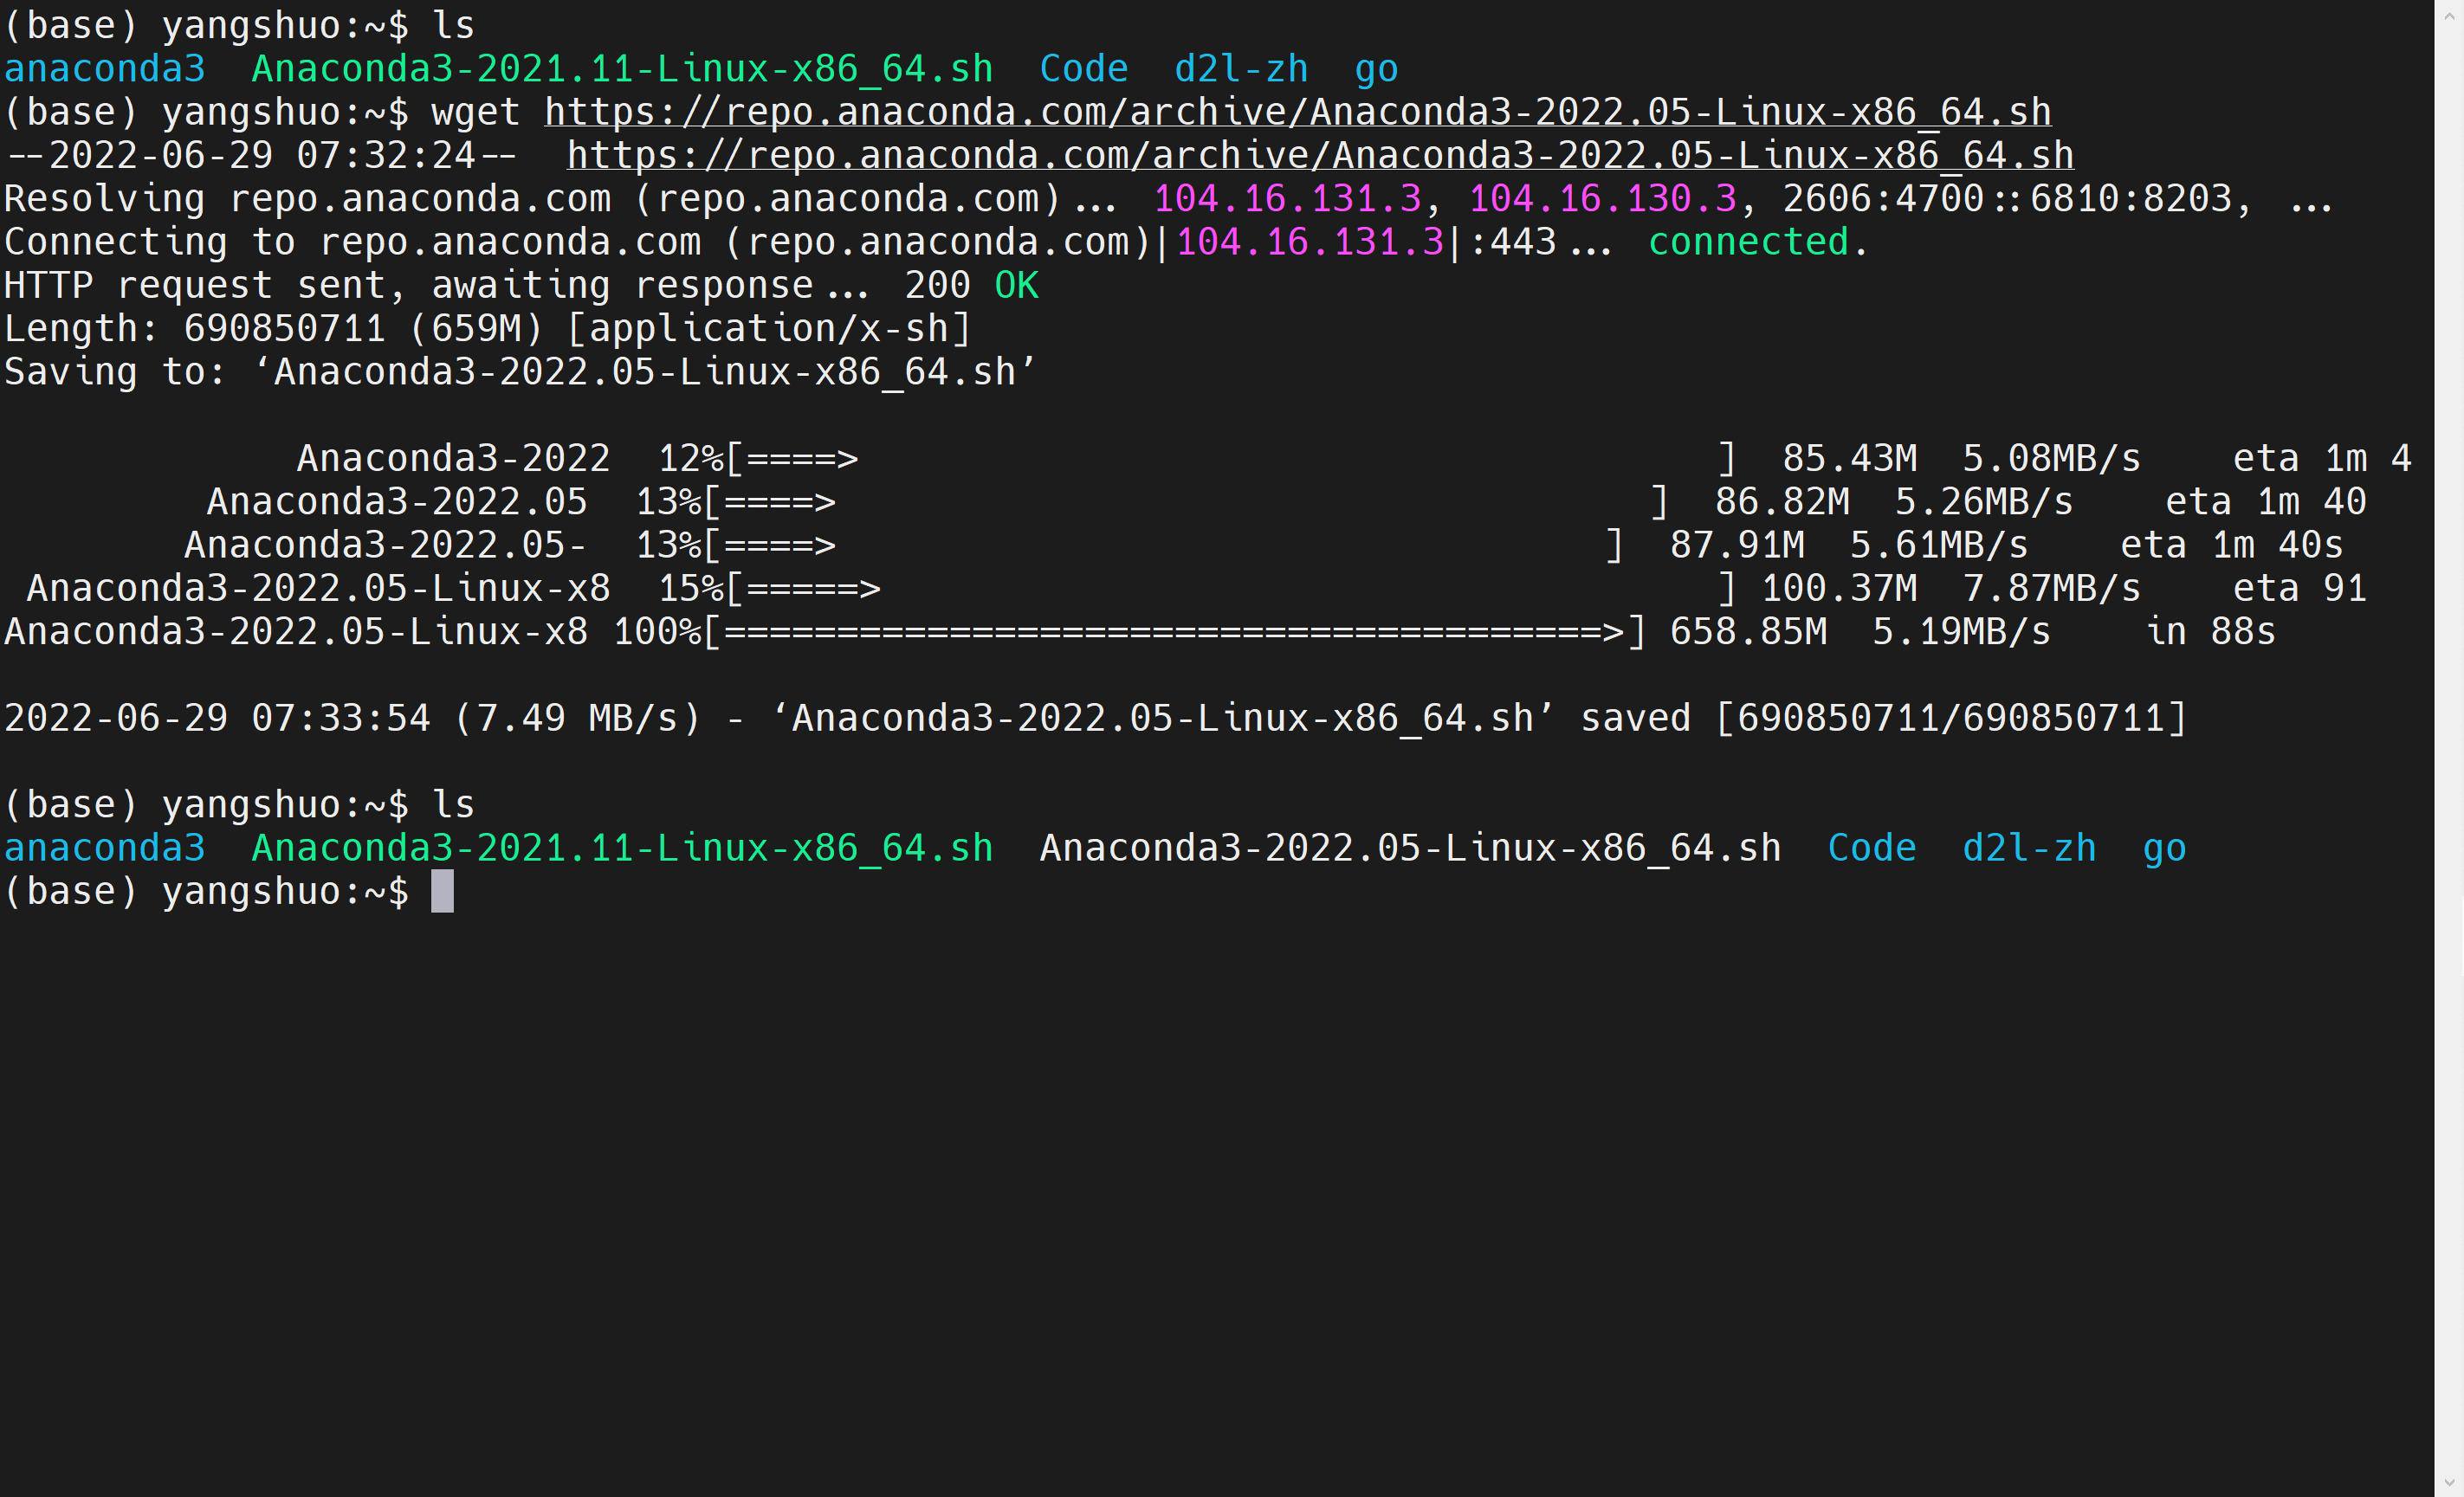This screenshot has height=1497, width=2464.
Task: Click the 100% completed progress bar
Action: (1174, 632)
